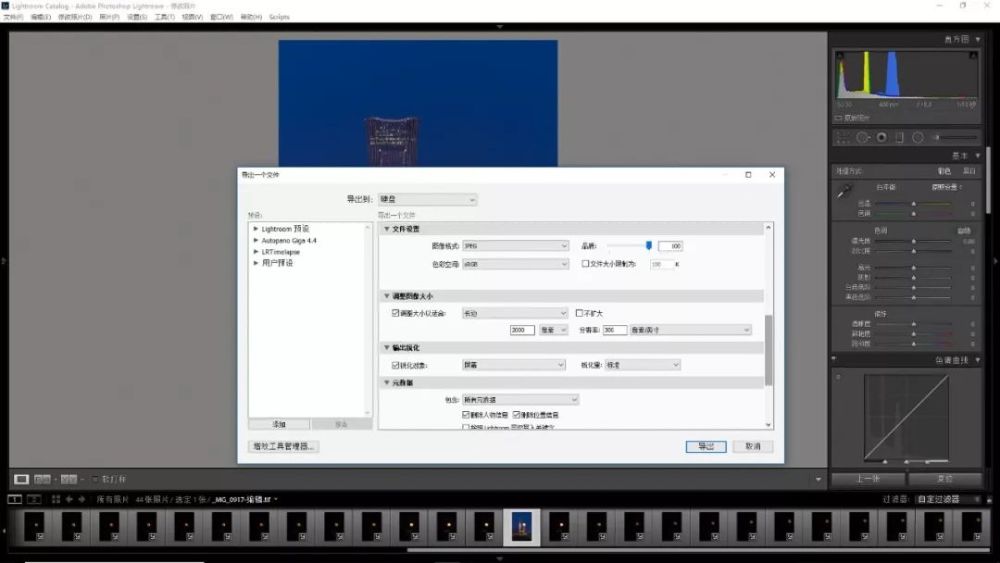Select the Spot Removal tool

click(862, 138)
